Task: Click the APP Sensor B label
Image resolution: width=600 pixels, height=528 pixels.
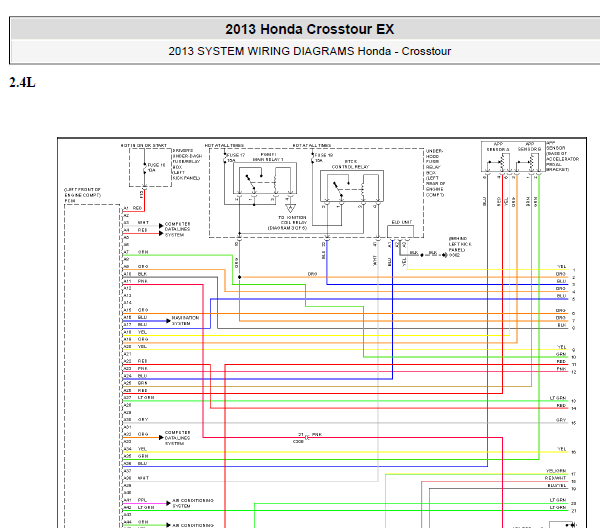Action: coord(529,147)
